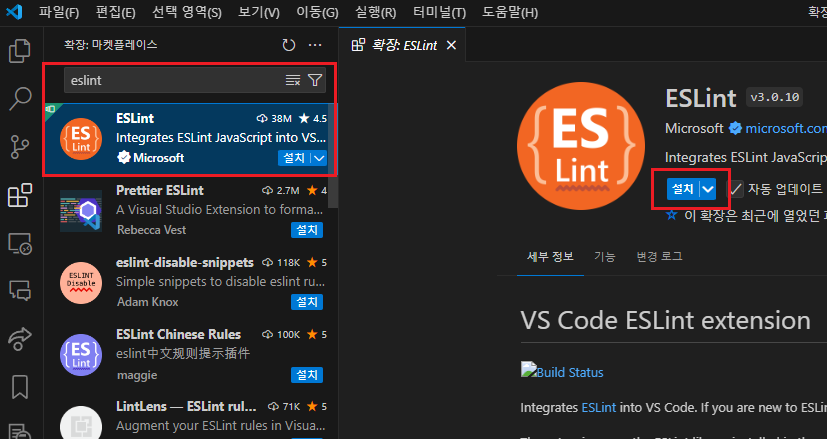Click the extension icon on ESLint tab
This screenshot has height=439, width=827.
point(358,45)
